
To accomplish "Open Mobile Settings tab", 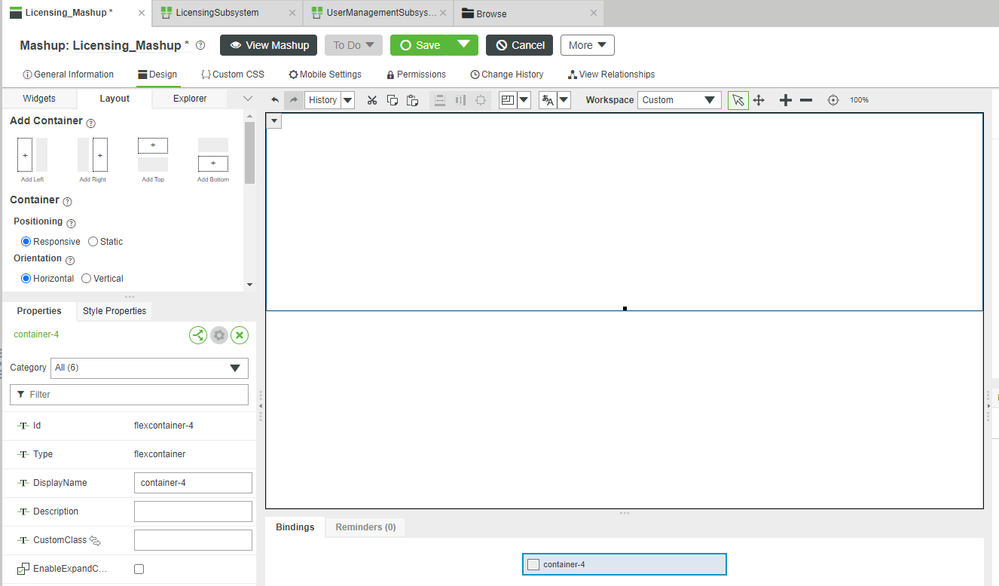I will point(325,75).
